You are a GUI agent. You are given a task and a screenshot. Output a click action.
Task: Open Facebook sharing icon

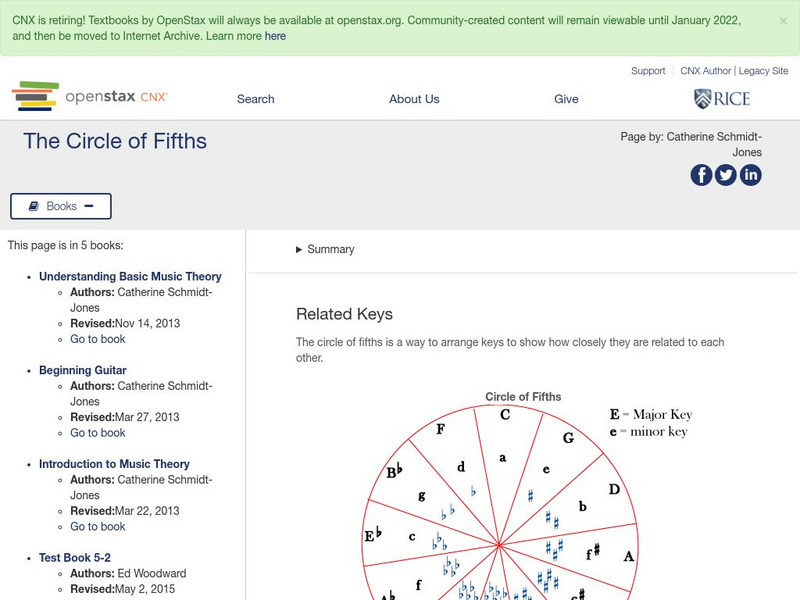(x=700, y=174)
